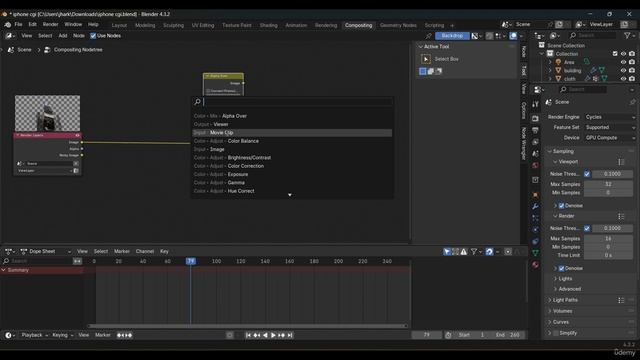The height and width of the screenshot is (360, 640).
Task: Hide the building object in viewport
Action: point(623,71)
